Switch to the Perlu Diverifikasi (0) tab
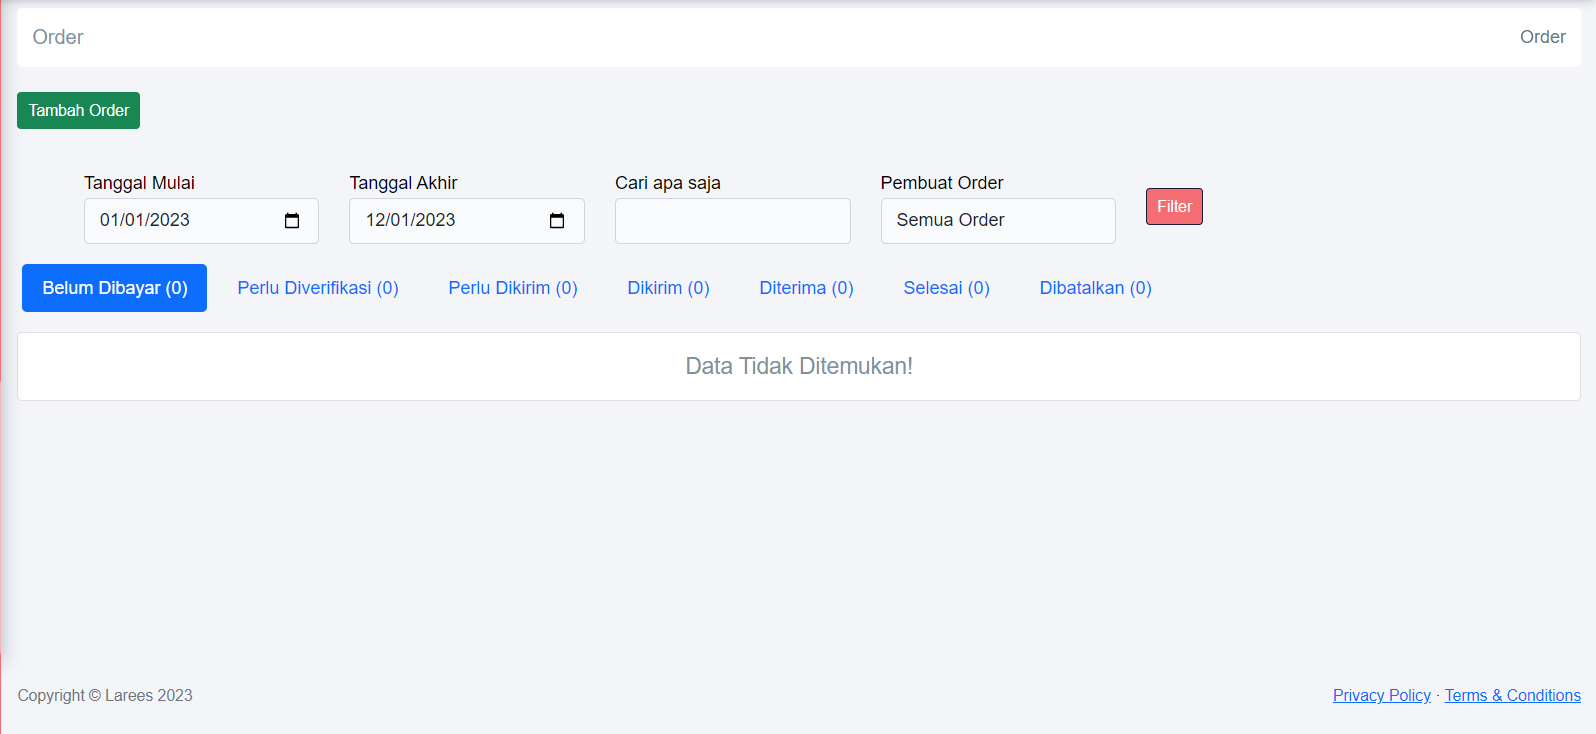The height and width of the screenshot is (734, 1596). pyautogui.click(x=318, y=288)
